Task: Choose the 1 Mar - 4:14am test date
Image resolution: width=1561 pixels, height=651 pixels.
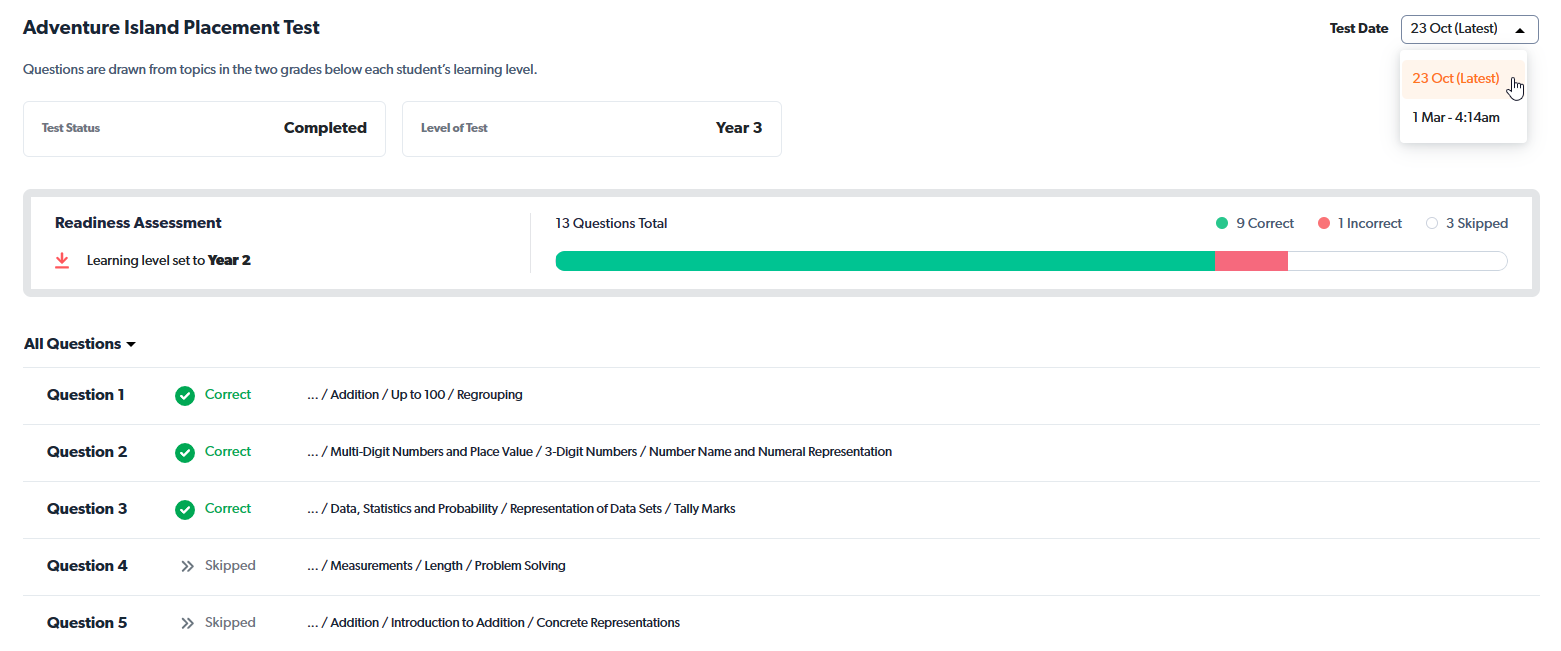Action: point(1455,118)
